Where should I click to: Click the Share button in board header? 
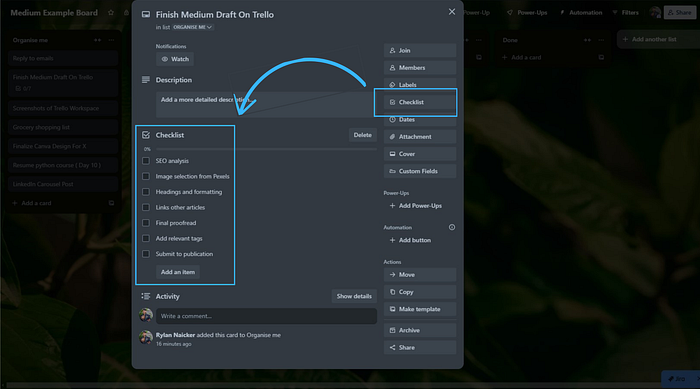pos(680,13)
